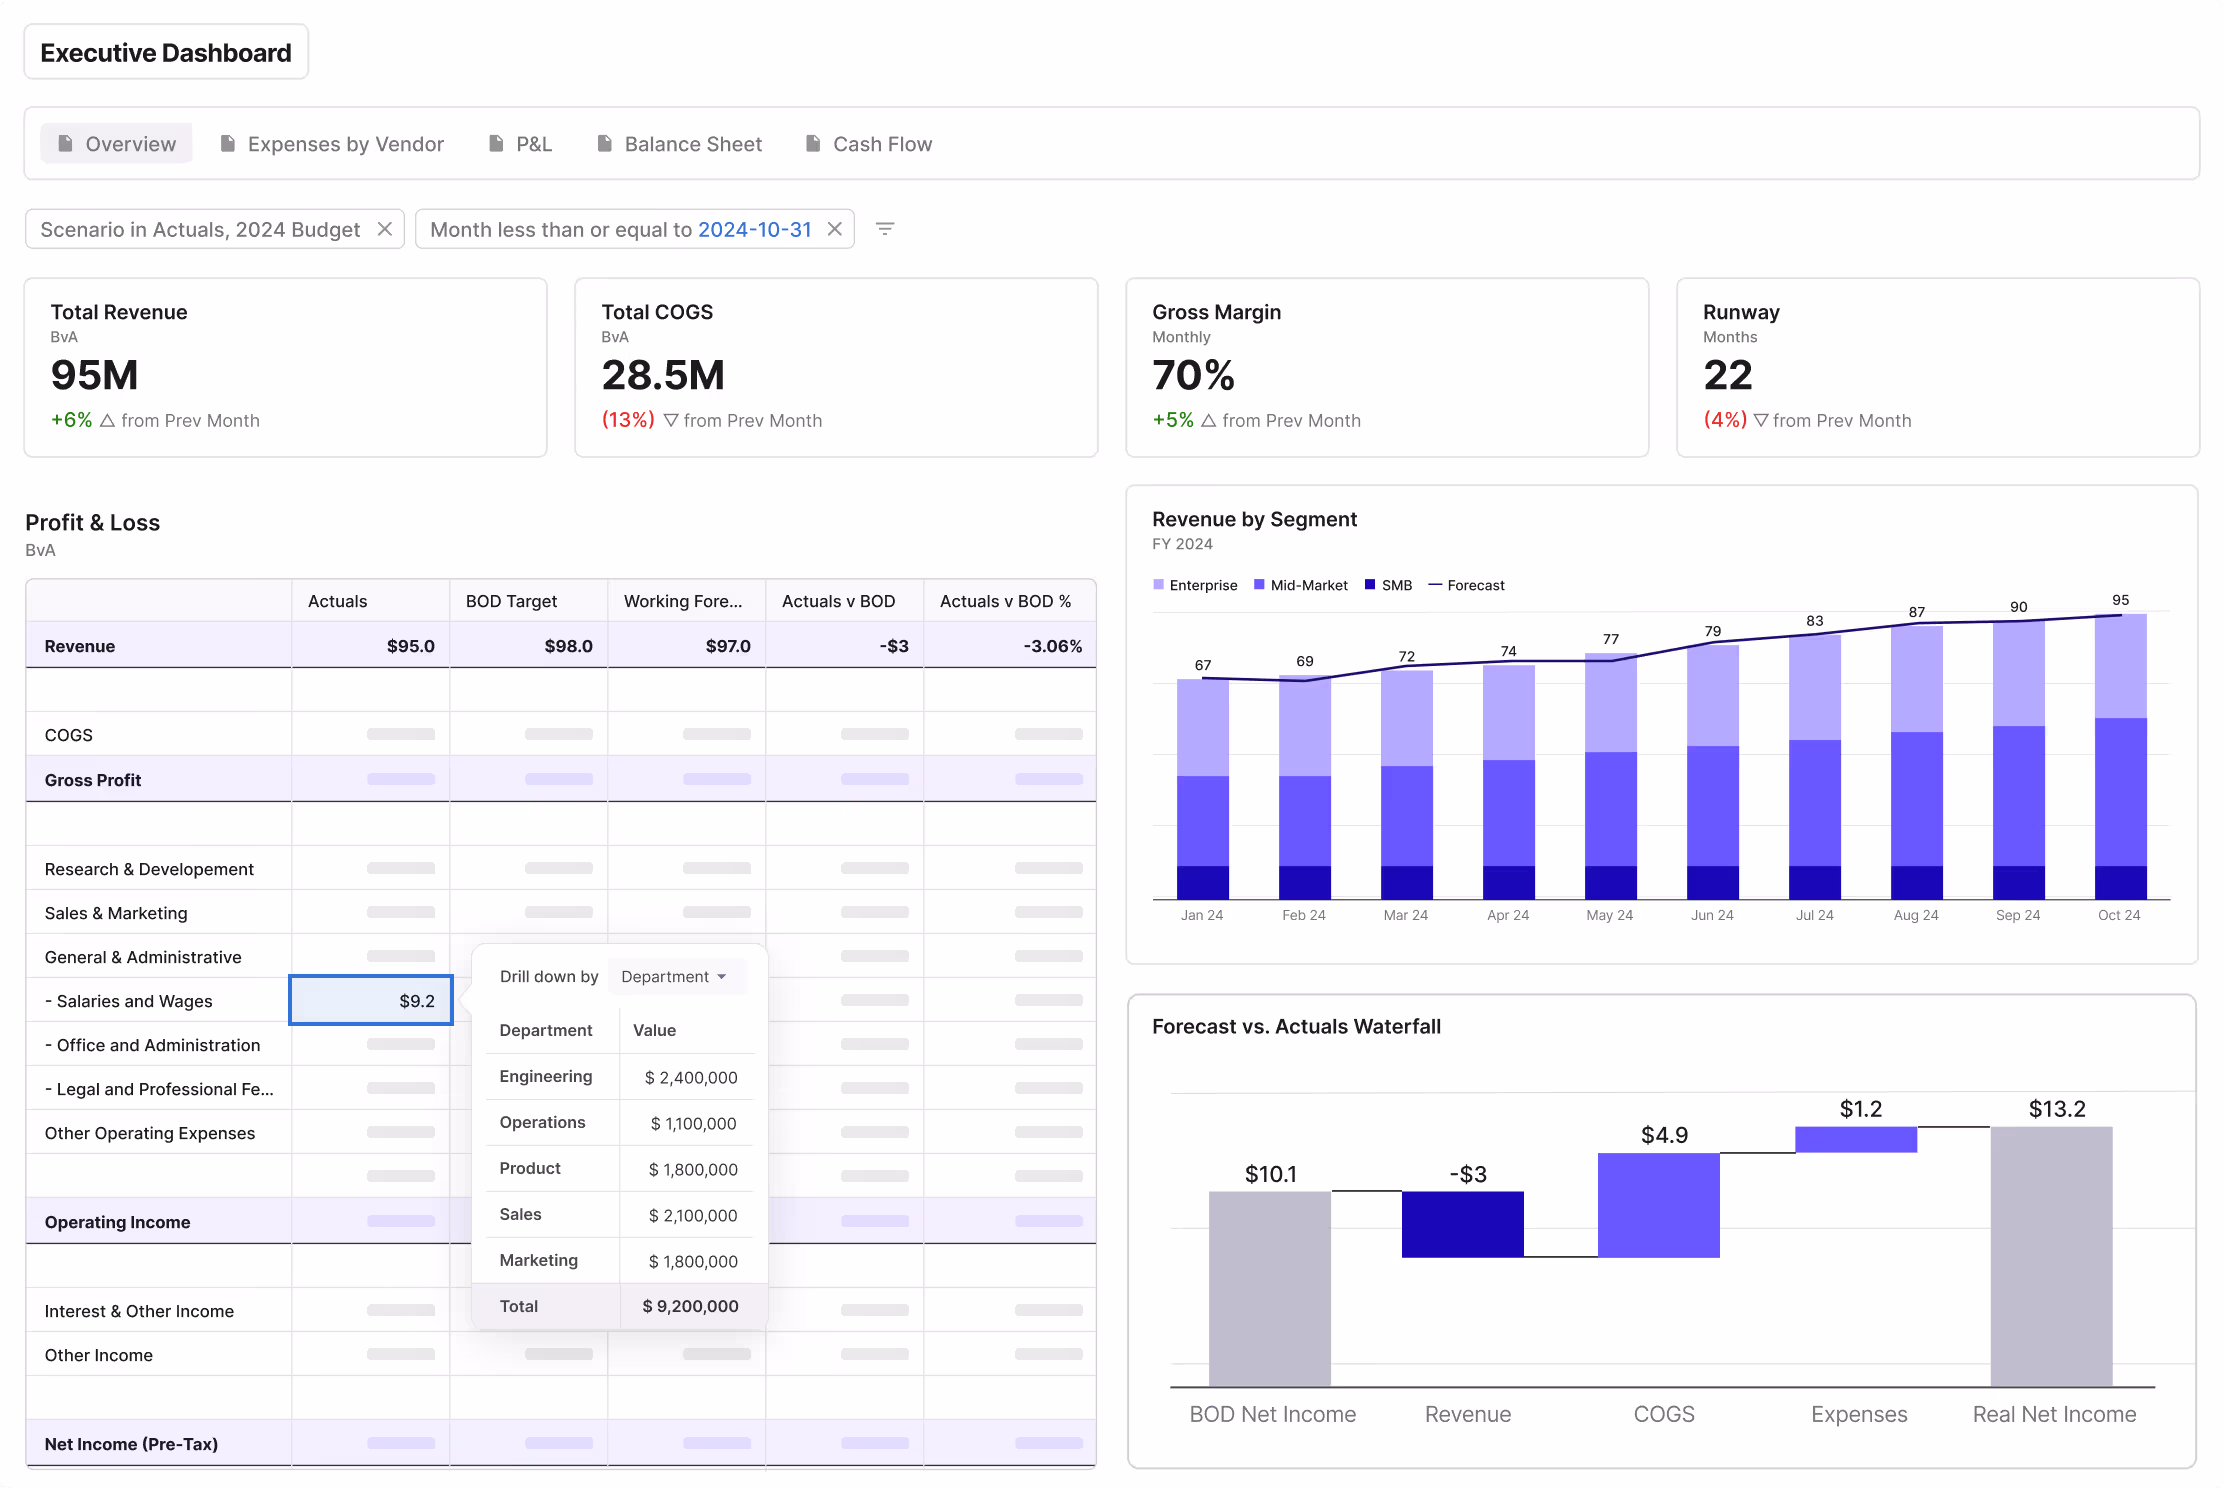
Task: Click the document icon beside Balance Sheet
Action: coord(604,144)
